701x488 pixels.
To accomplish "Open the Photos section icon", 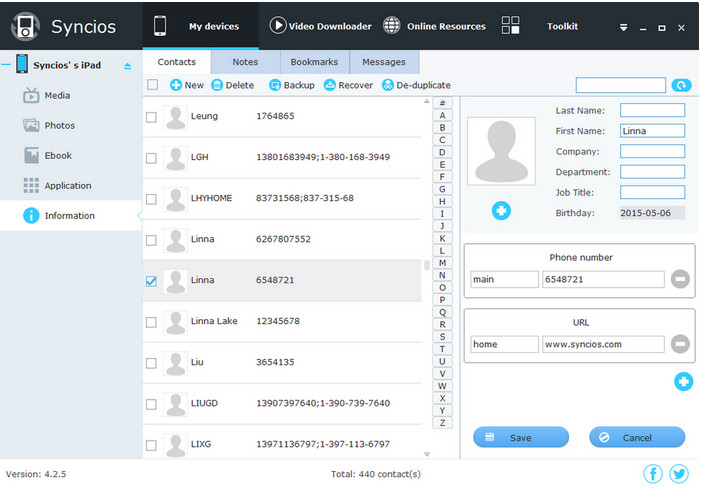I will coord(31,125).
